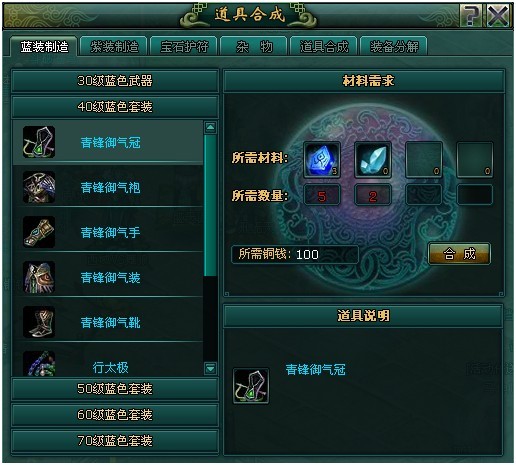Select the 青锋御气装 armor icon

click(x=39, y=277)
